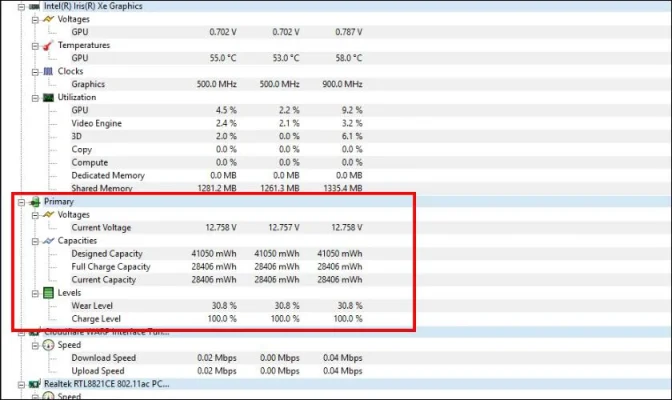Image resolution: width=672 pixels, height=400 pixels.
Task: Collapse the Utilization group
Action: (34, 97)
